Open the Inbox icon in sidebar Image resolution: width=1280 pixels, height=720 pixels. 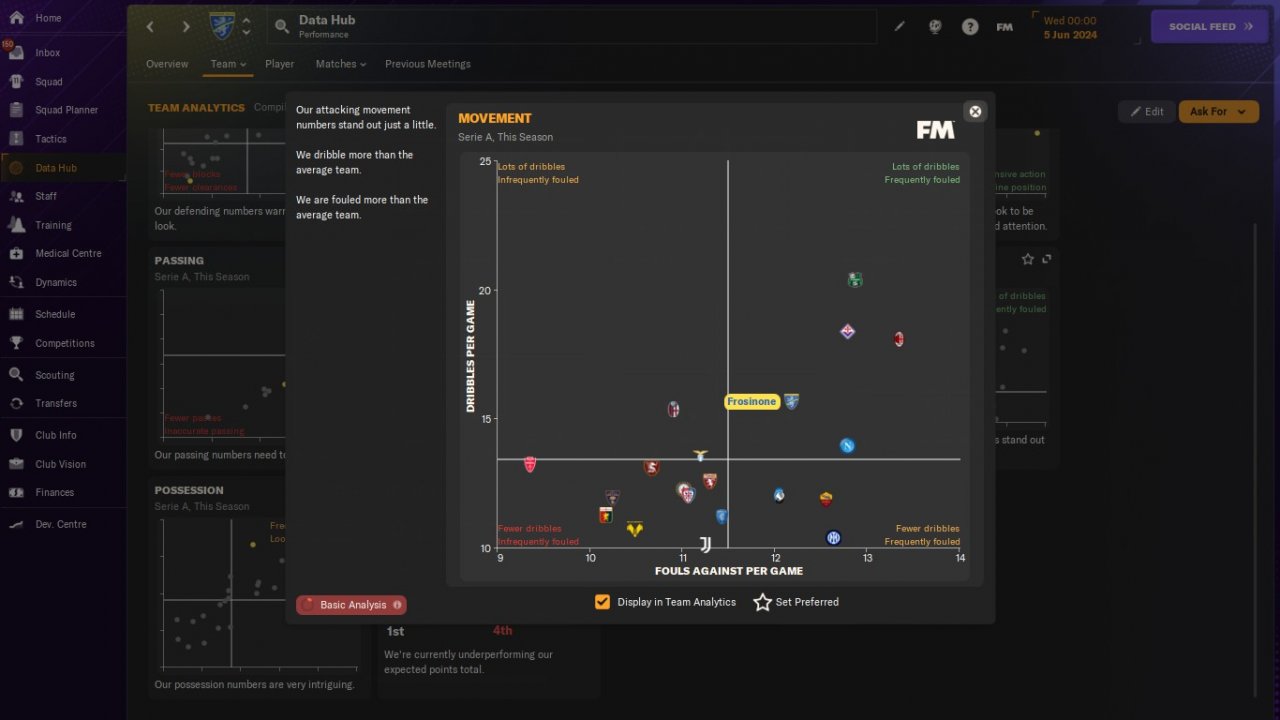[16, 52]
